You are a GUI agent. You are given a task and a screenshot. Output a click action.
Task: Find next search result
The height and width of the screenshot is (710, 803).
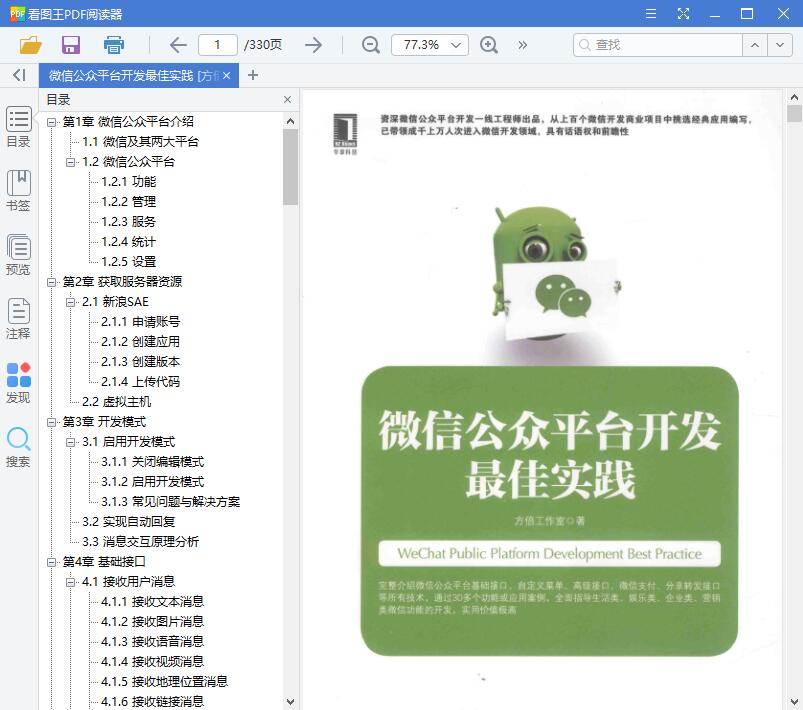point(779,45)
